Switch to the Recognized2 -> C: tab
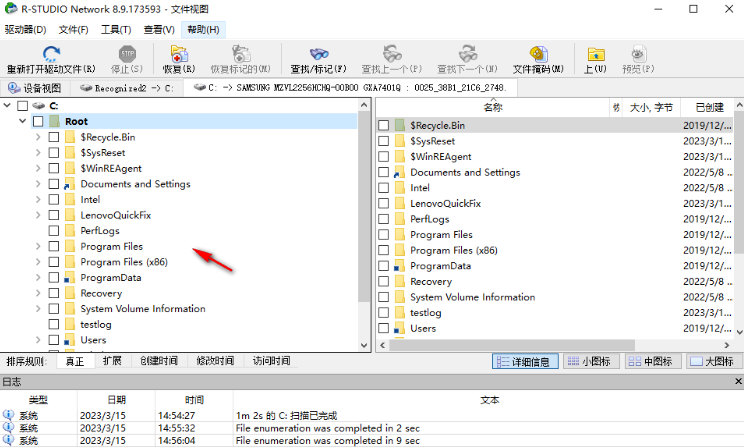The height and width of the screenshot is (448, 744). 127,88
